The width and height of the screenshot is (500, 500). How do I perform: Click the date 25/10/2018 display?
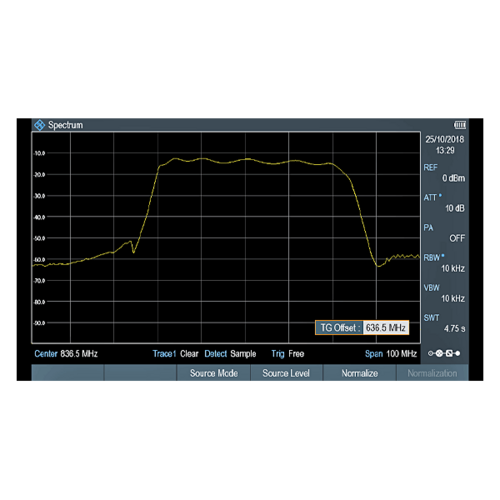tap(445, 139)
